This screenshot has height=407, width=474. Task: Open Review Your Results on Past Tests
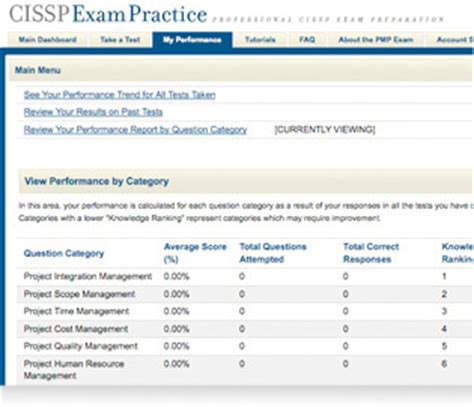[93, 112]
